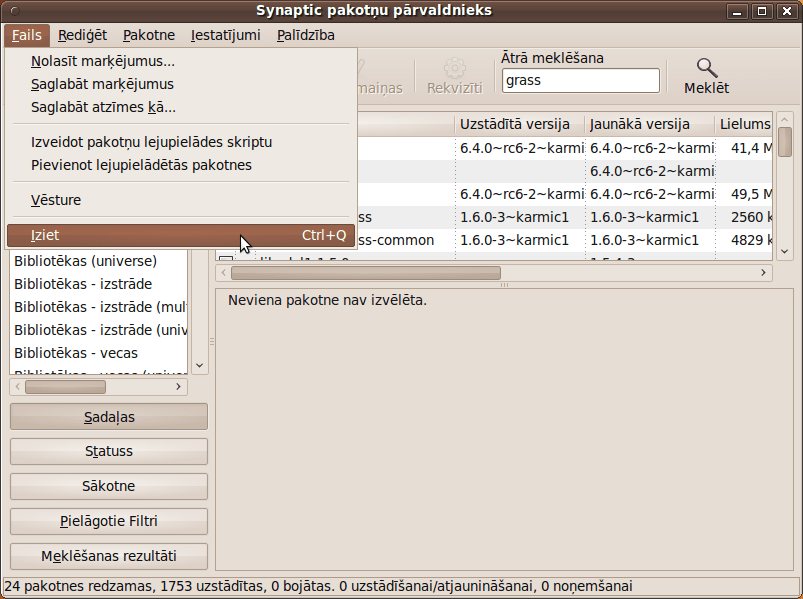This screenshot has width=803, height=599.
Task: Click the status bar package count text
Action: (x=318, y=586)
